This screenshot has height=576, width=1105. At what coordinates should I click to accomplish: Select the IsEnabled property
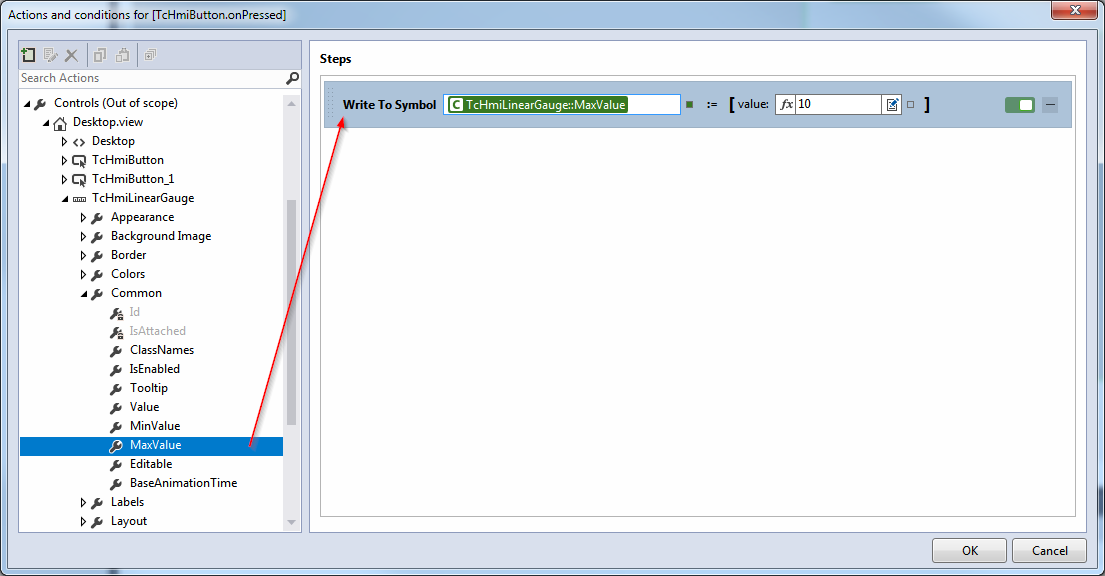pyautogui.click(x=154, y=369)
